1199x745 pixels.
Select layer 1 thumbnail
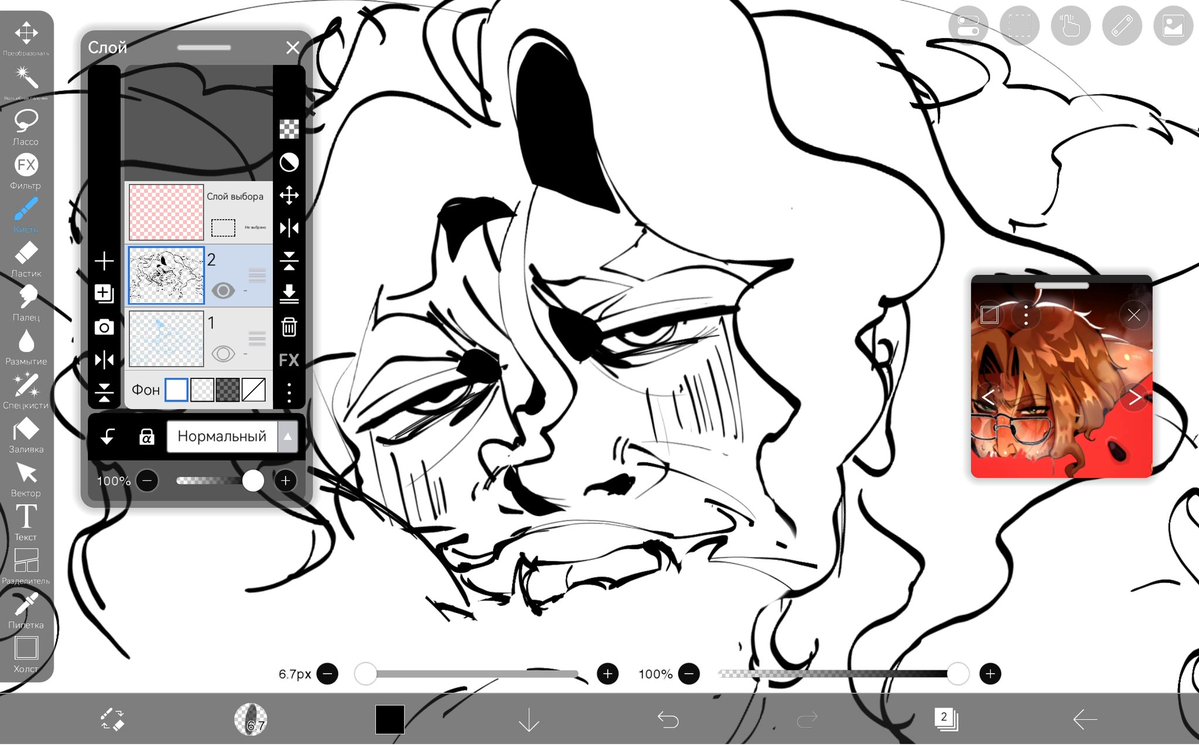(x=166, y=338)
